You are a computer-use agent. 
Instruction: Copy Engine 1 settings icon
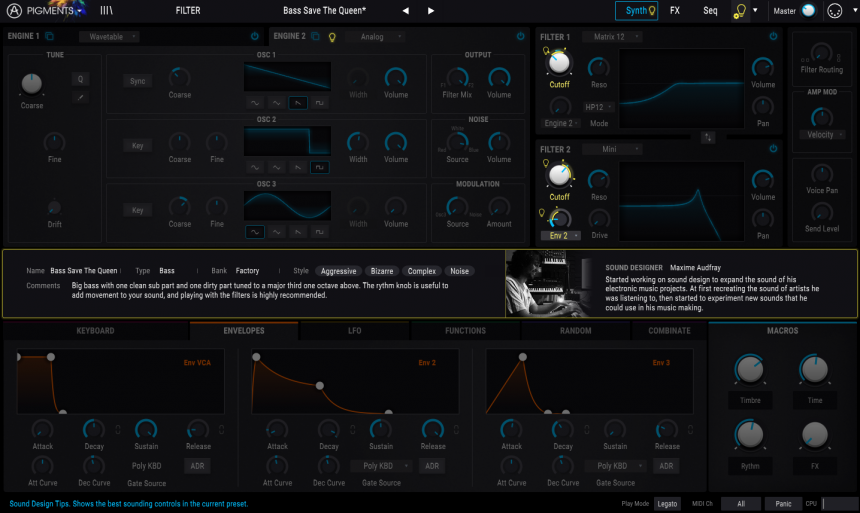coord(49,36)
